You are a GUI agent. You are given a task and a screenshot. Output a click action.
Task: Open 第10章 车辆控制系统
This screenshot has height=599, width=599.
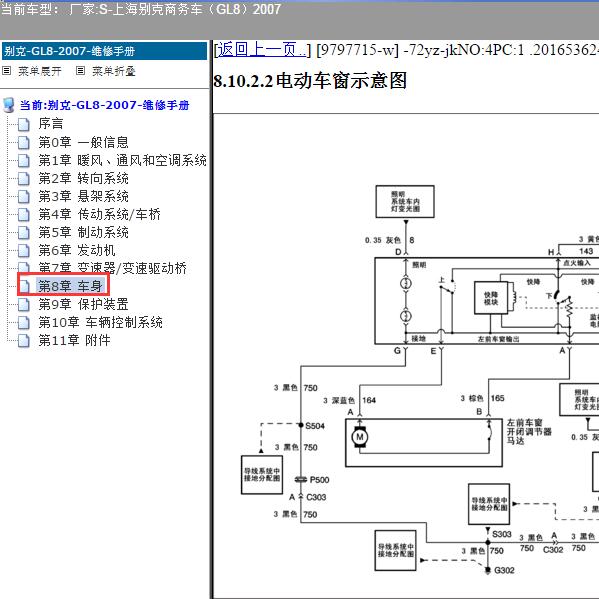point(100,322)
